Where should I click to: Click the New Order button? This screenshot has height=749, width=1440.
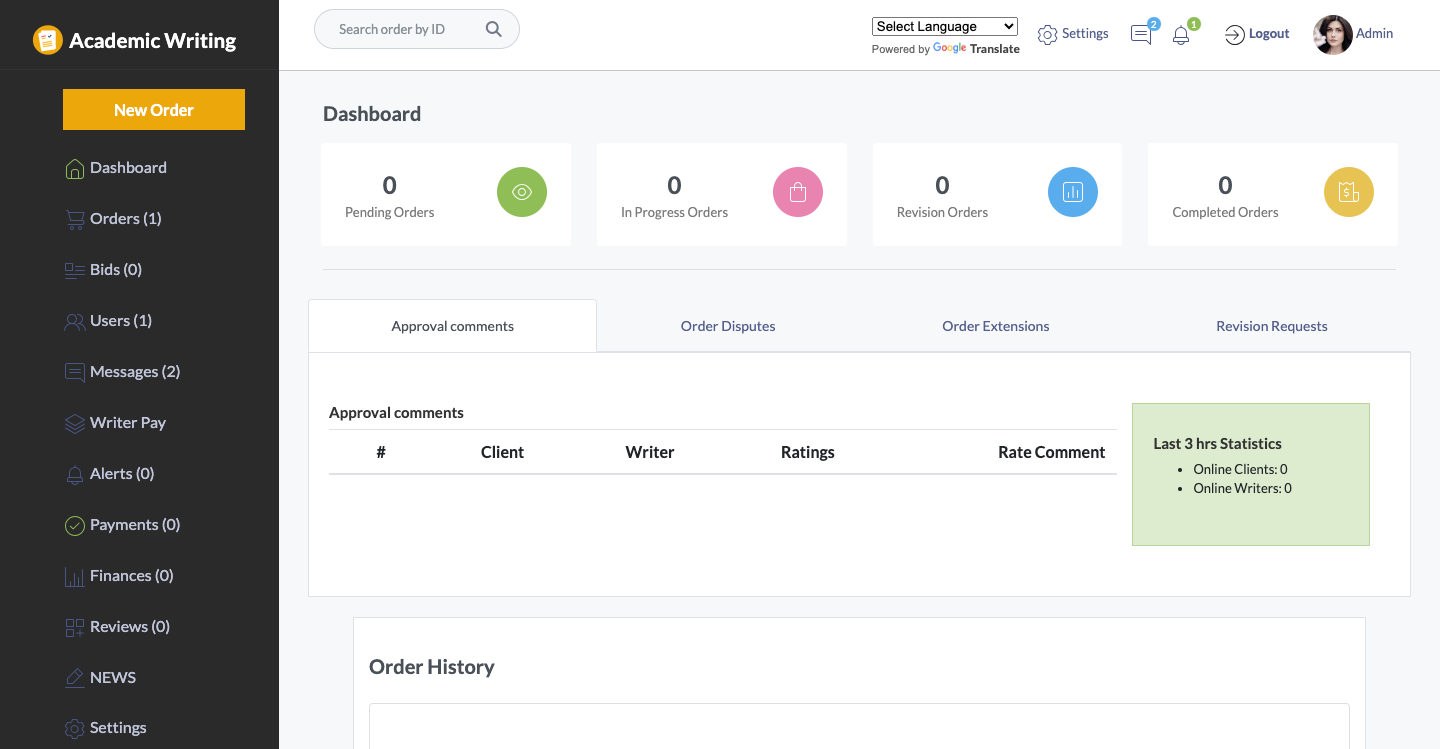153,109
